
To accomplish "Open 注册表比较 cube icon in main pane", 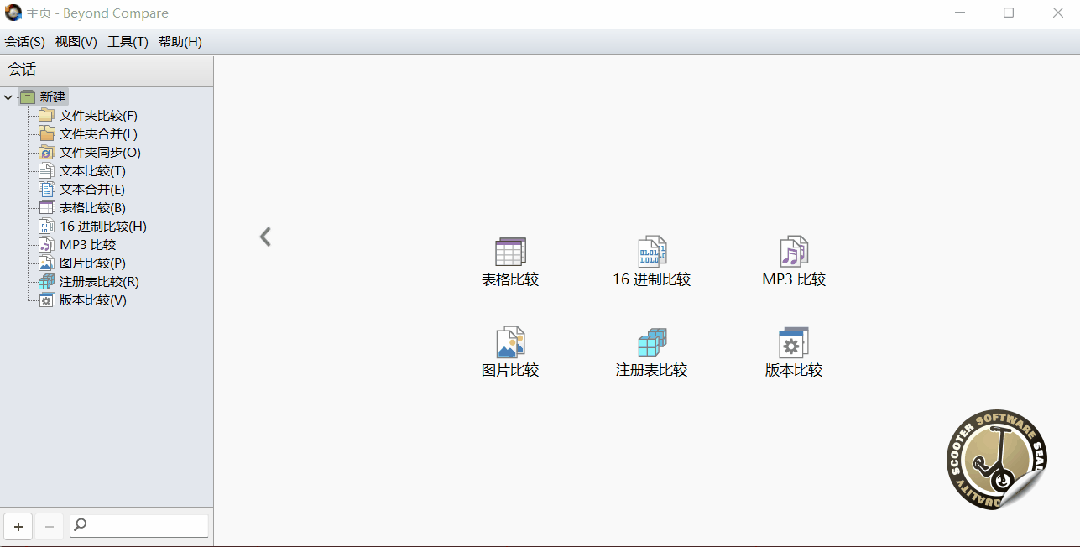I will pyautogui.click(x=652, y=342).
